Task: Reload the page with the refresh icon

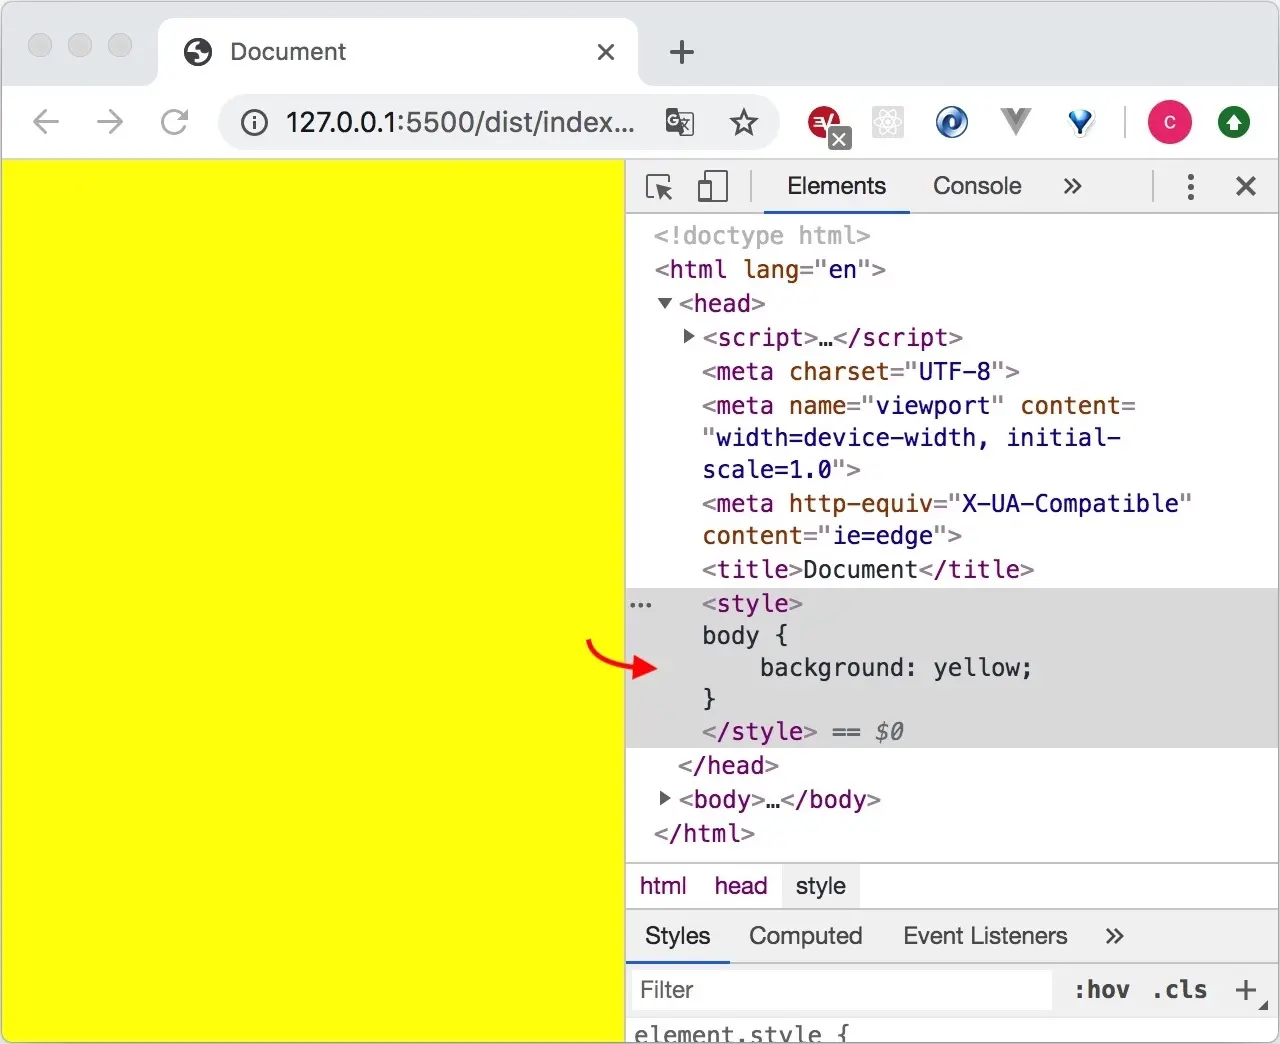Action: [x=175, y=122]
